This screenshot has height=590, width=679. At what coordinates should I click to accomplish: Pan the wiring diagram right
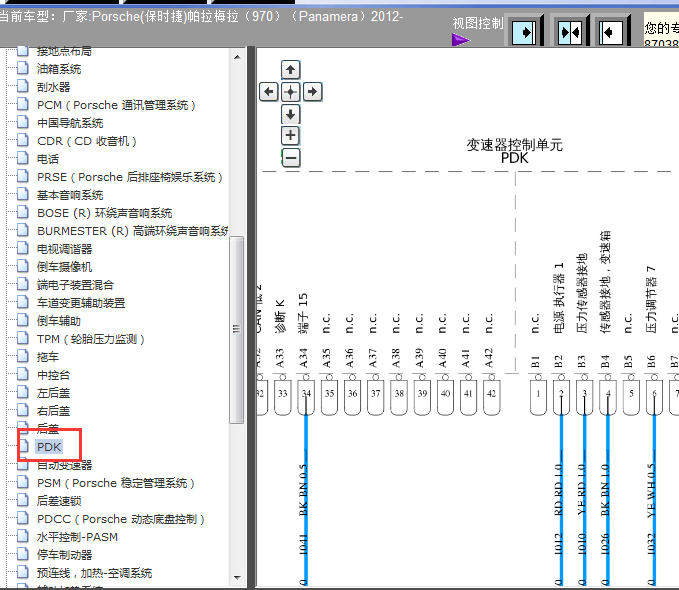coord(313,92)
